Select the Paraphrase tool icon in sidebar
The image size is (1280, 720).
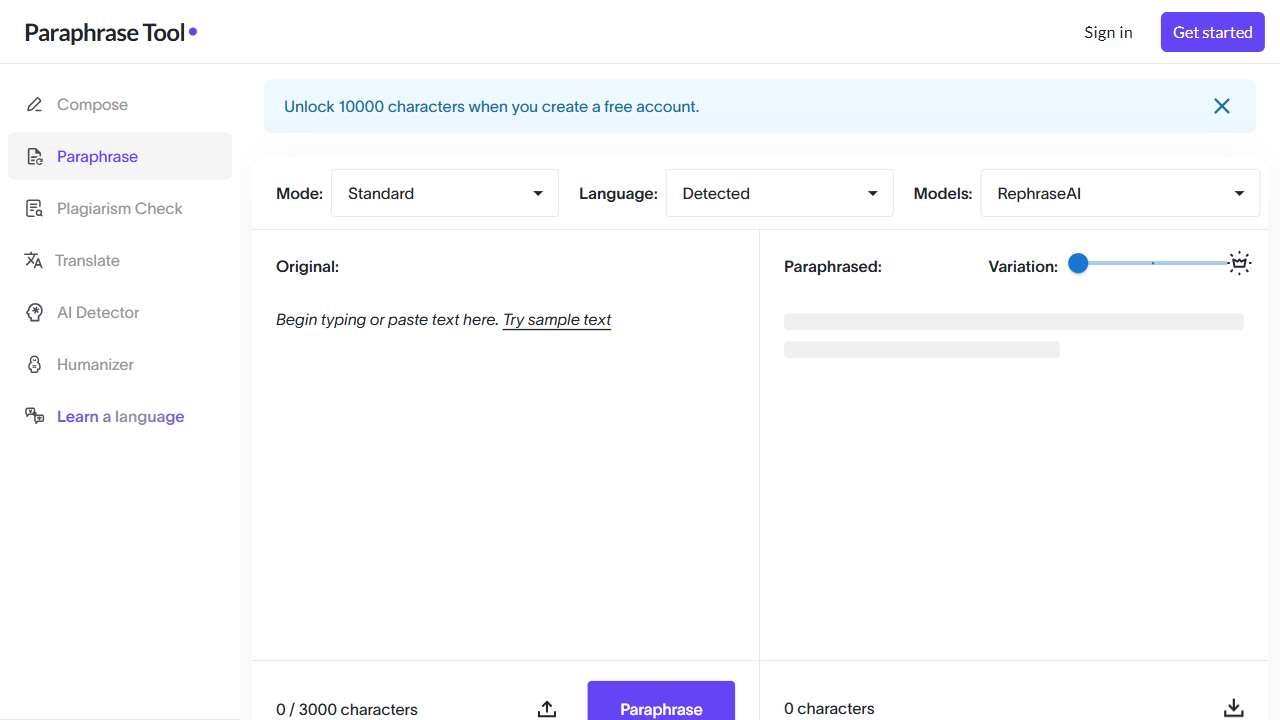click(x=36, y=156)
